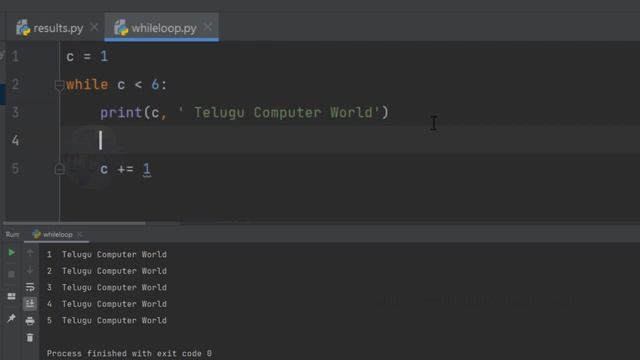Click the Stop process square icon
This screenshot has height=360, width=640.
click(11, 274)
